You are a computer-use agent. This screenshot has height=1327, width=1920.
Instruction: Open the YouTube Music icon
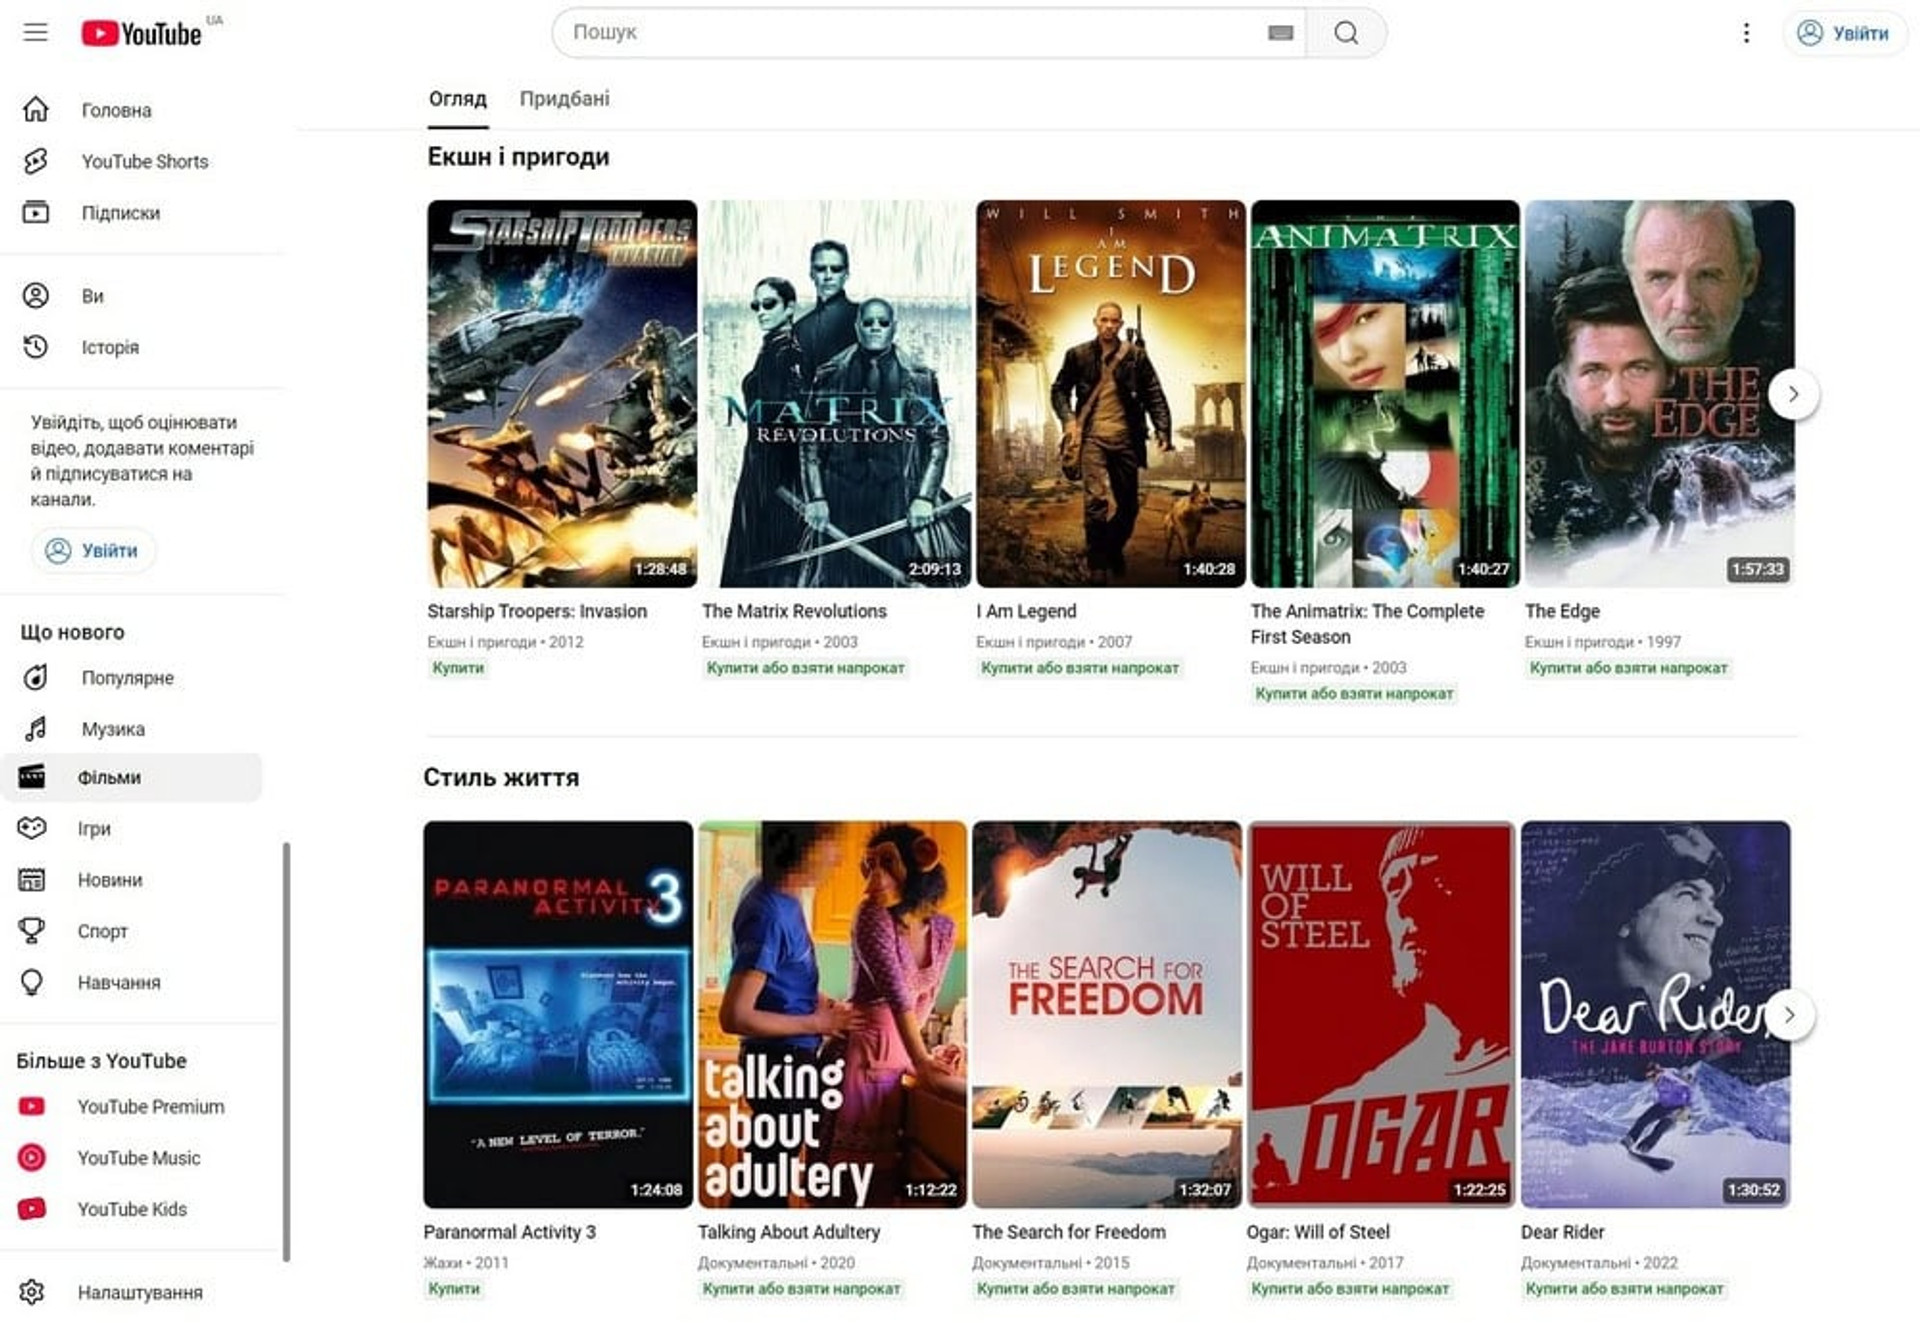32,1157
